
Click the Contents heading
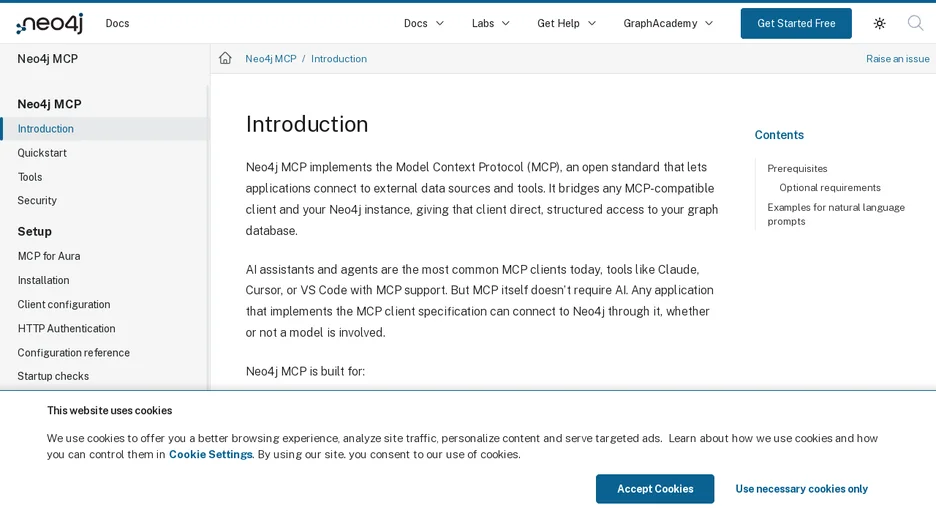click(x=779, y=135)
